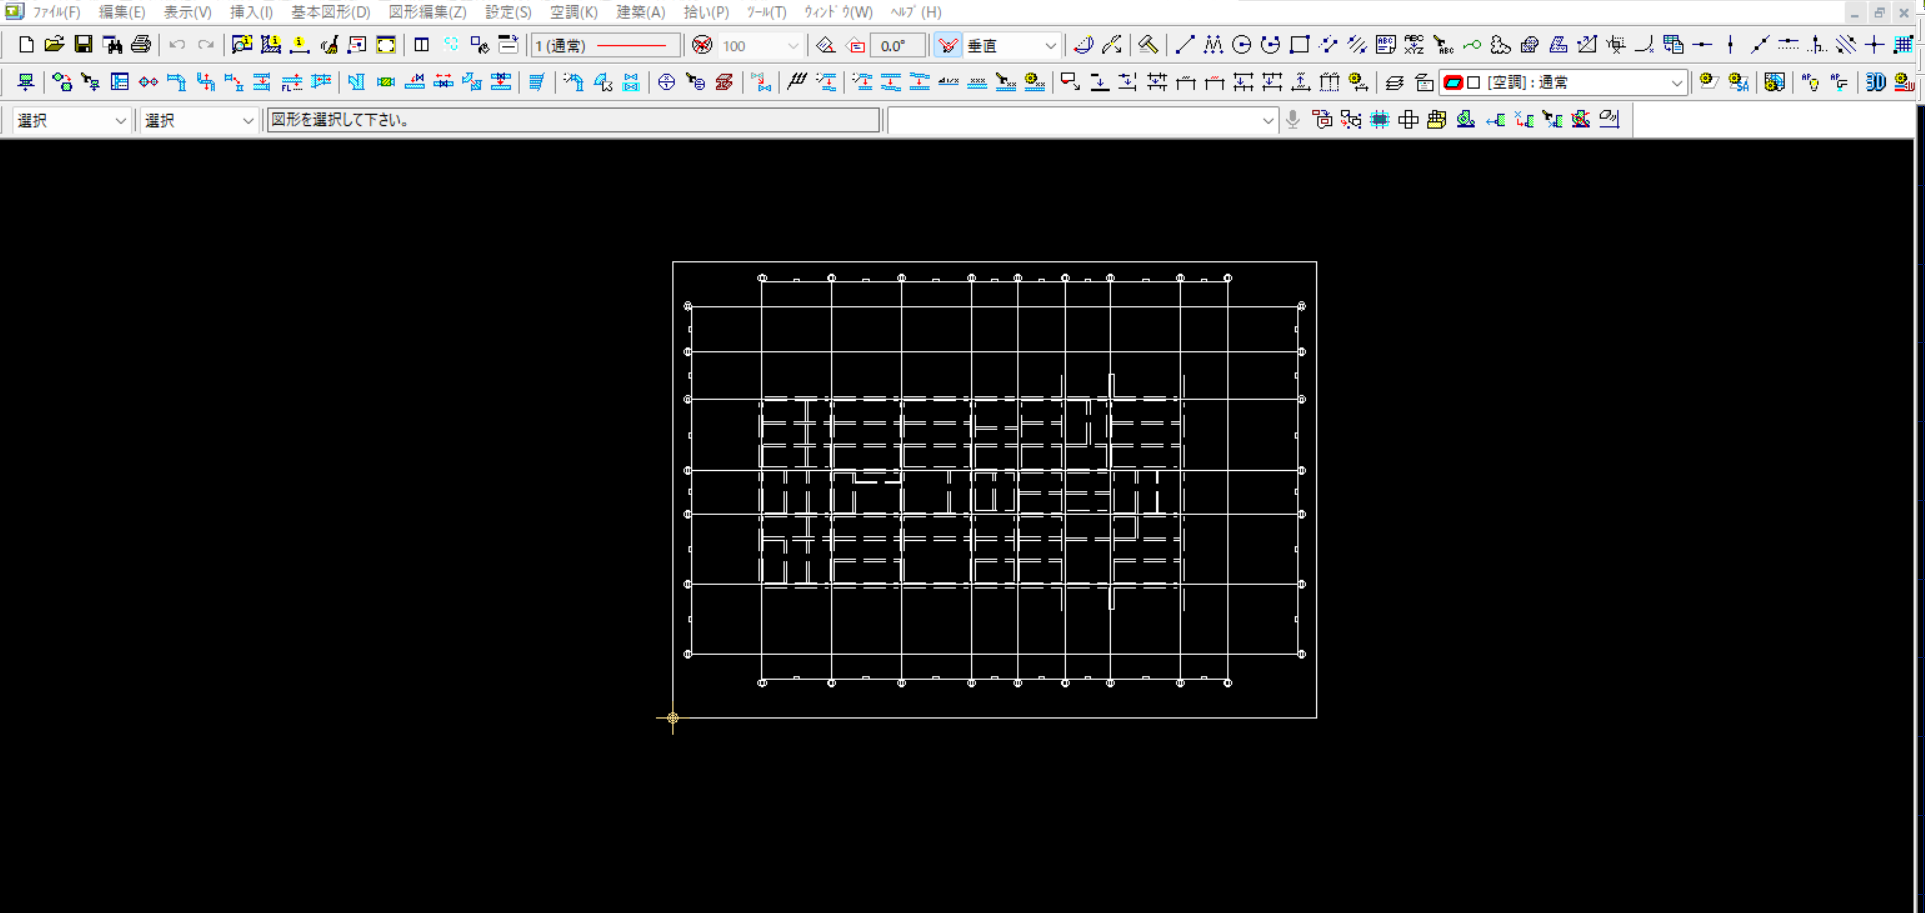Open the 垂直 direction dropdown

1012,45
